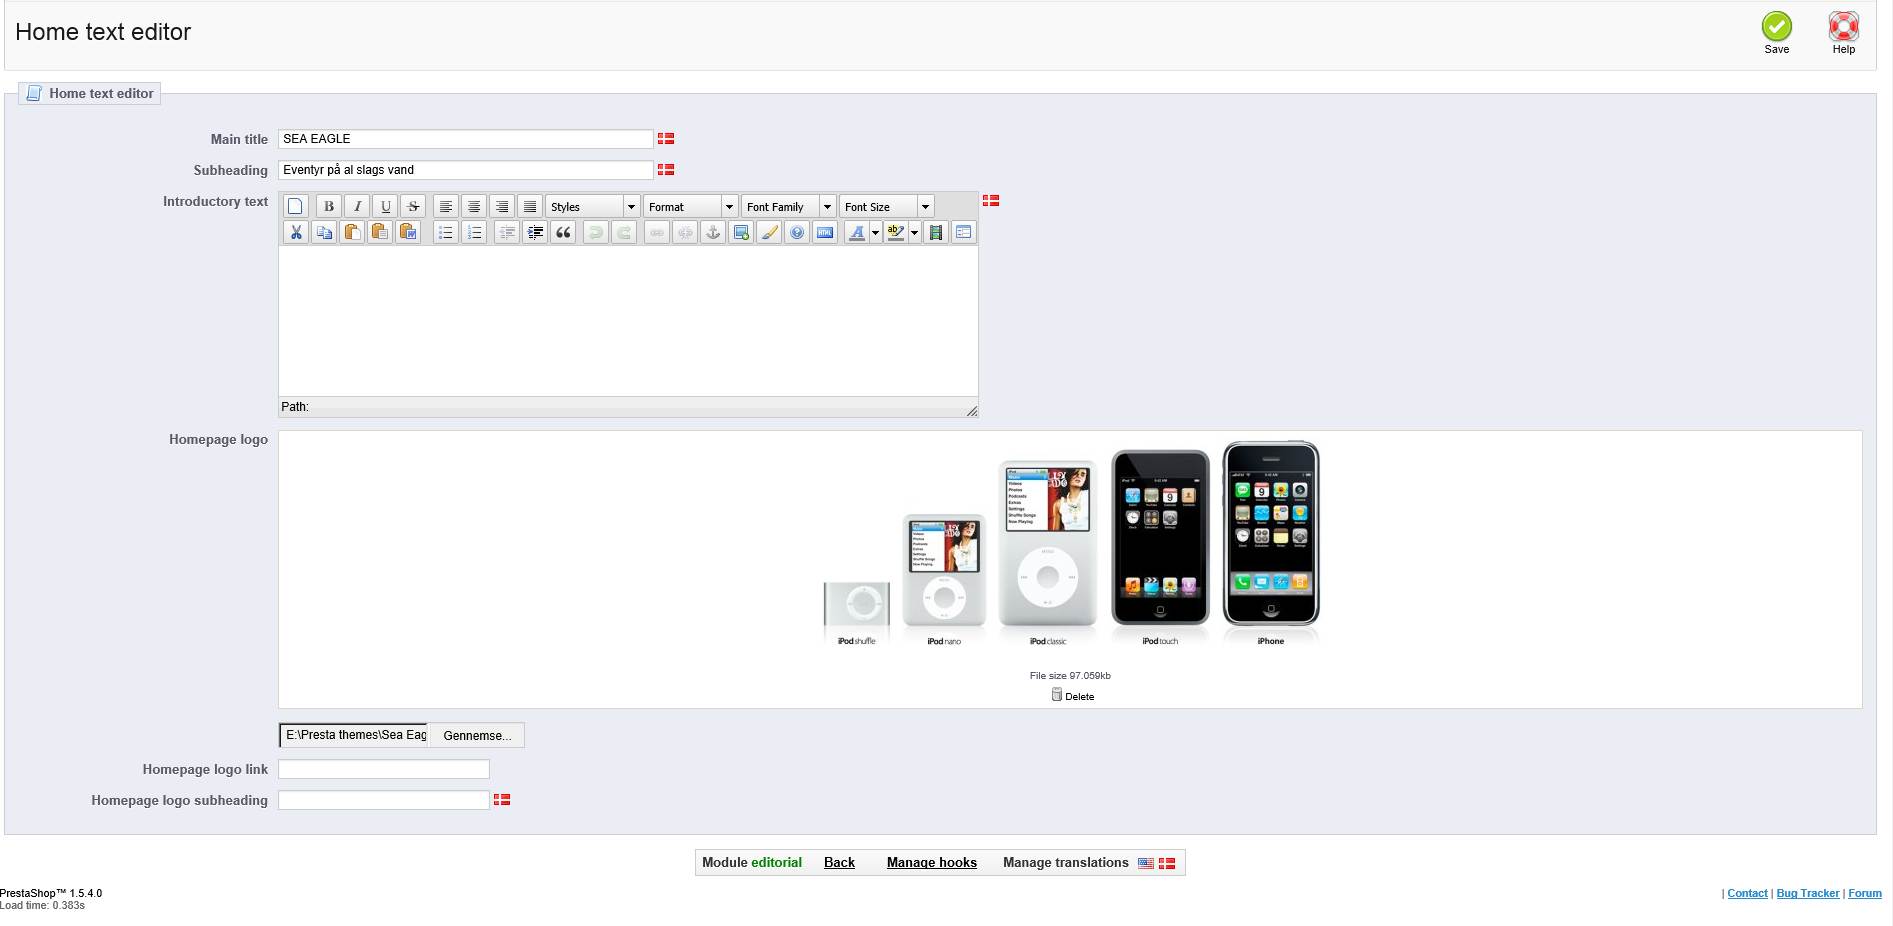Viewport: 1893px width, 926px height.
Task: Click the background highlight color icon
Action: point(896,232)
